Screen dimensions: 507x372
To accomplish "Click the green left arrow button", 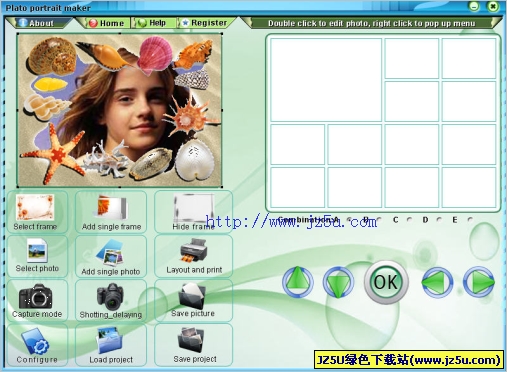I will tap(437, 282).
